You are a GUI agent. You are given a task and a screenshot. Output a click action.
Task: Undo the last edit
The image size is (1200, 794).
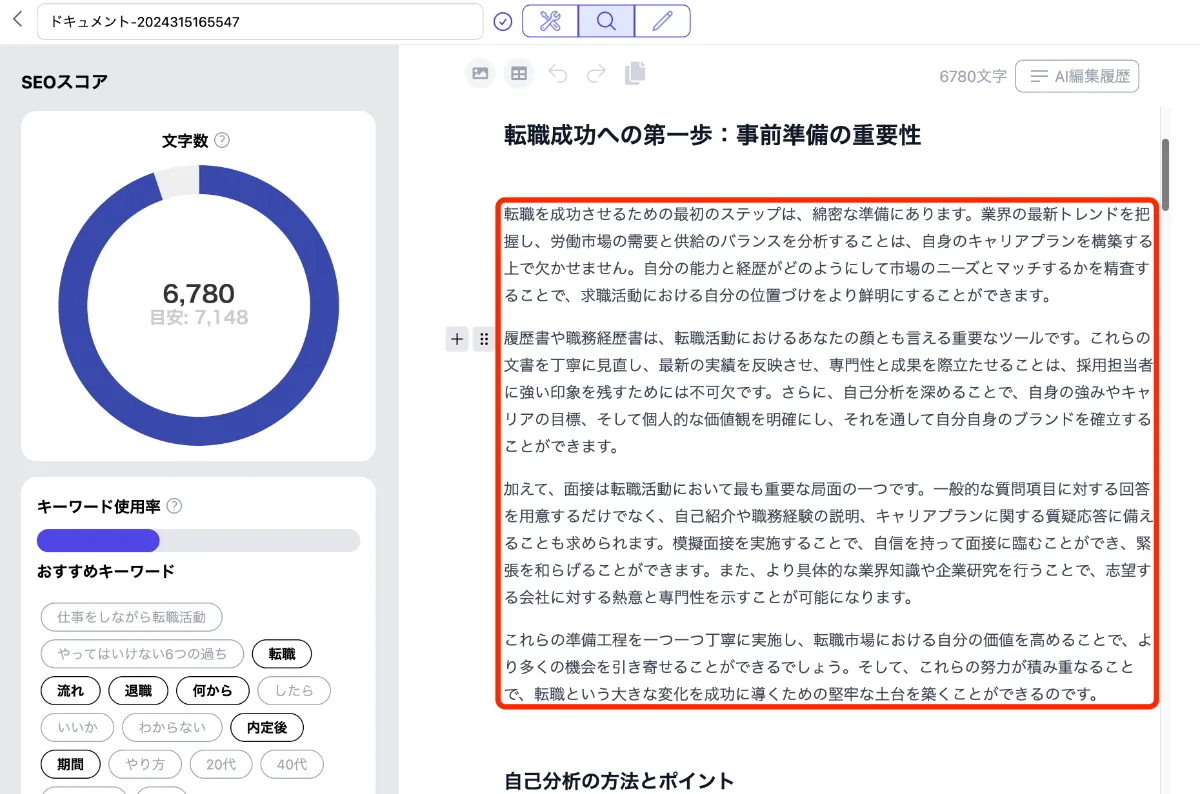(x=558, y=73)
